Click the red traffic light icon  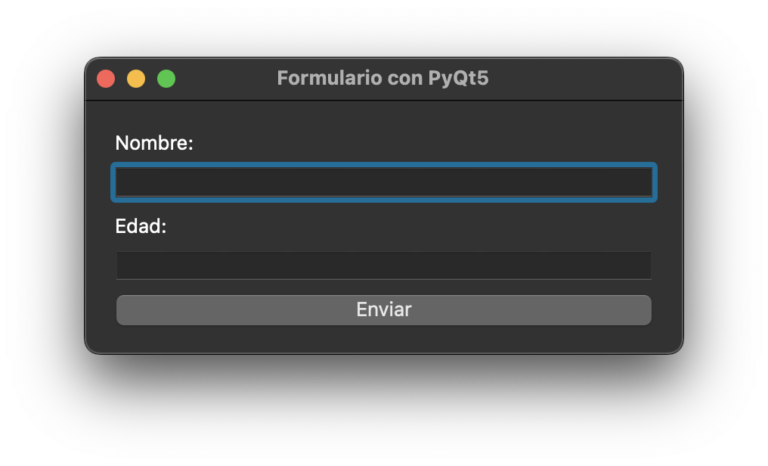tap(106, 79)
